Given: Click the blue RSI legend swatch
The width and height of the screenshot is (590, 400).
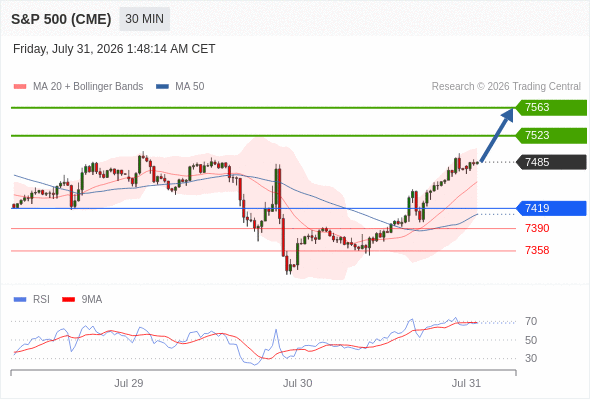Looking at the screenshot, I should (20, 300).
